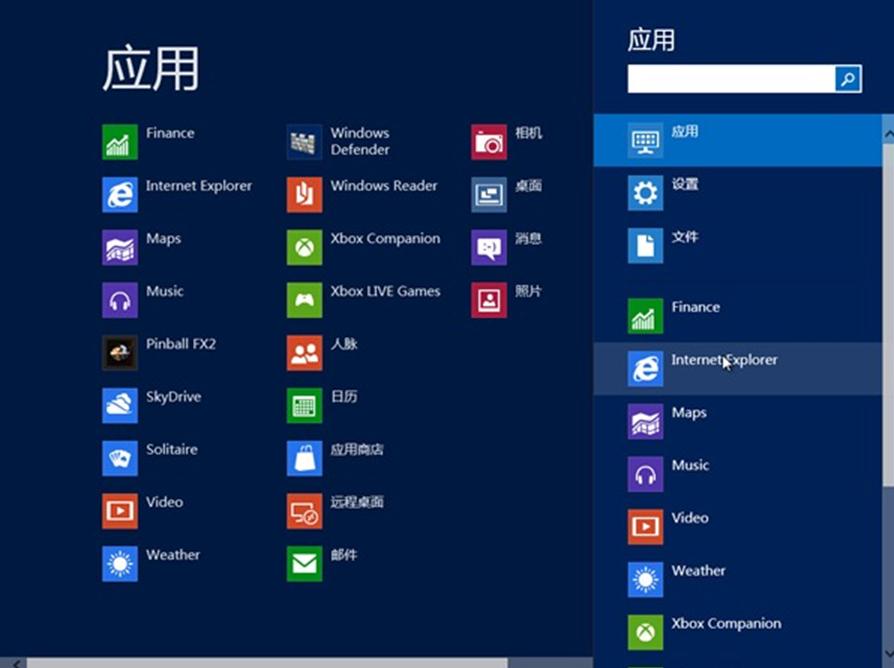Choose Internet Explorer in the search pane
The width and height of the screenshot is (894, 668).
click(x=738, y=369)
